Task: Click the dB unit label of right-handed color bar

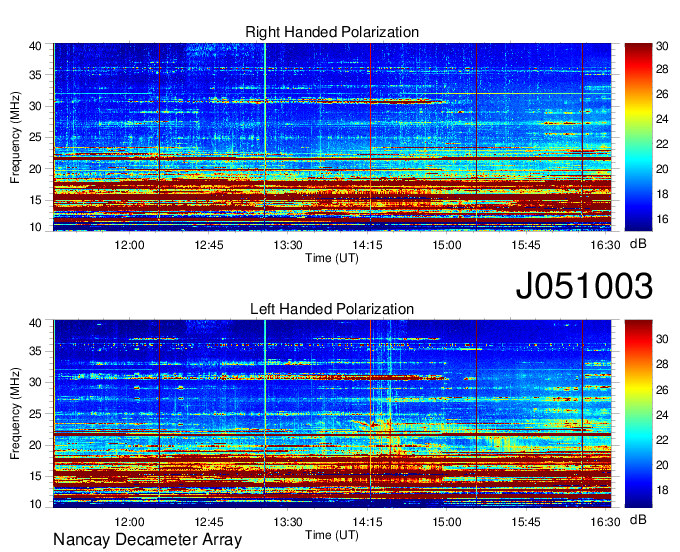Action: [638, 244]
